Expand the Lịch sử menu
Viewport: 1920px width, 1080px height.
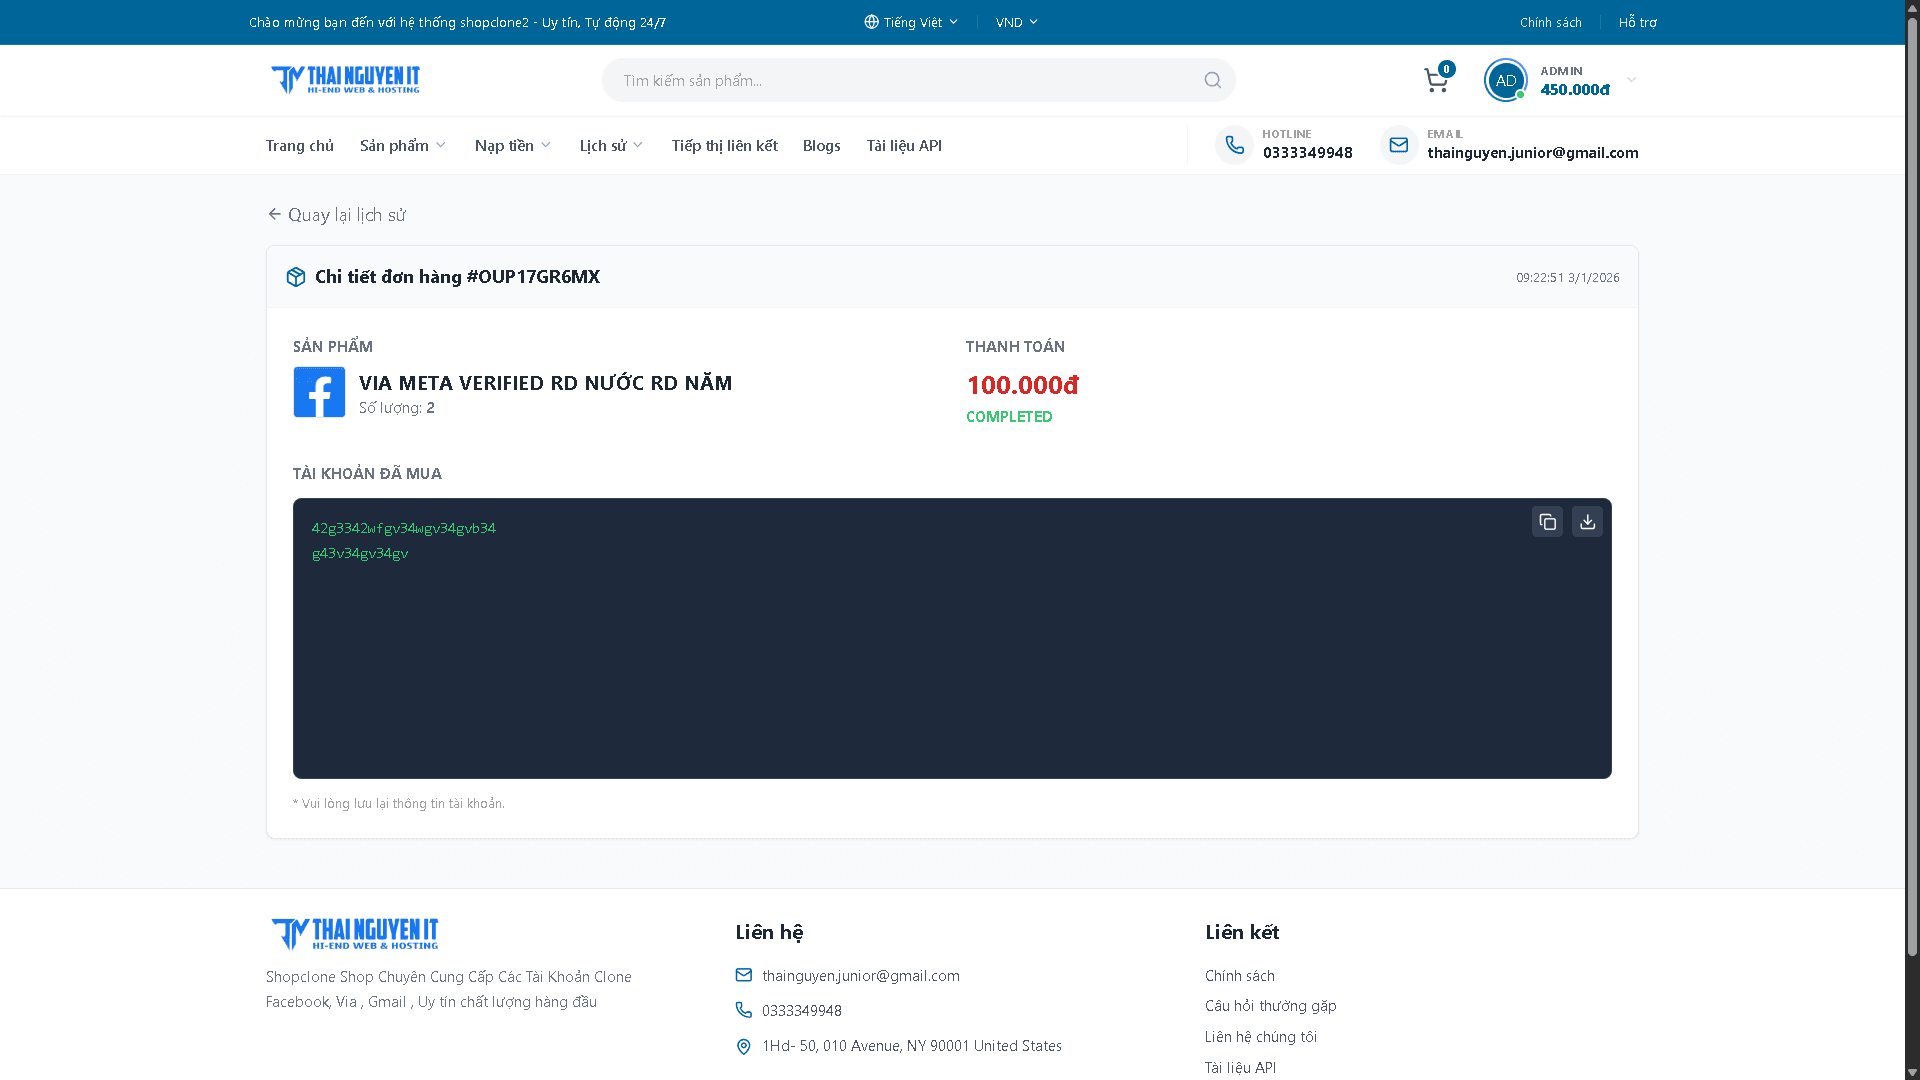tap(612, 145)
